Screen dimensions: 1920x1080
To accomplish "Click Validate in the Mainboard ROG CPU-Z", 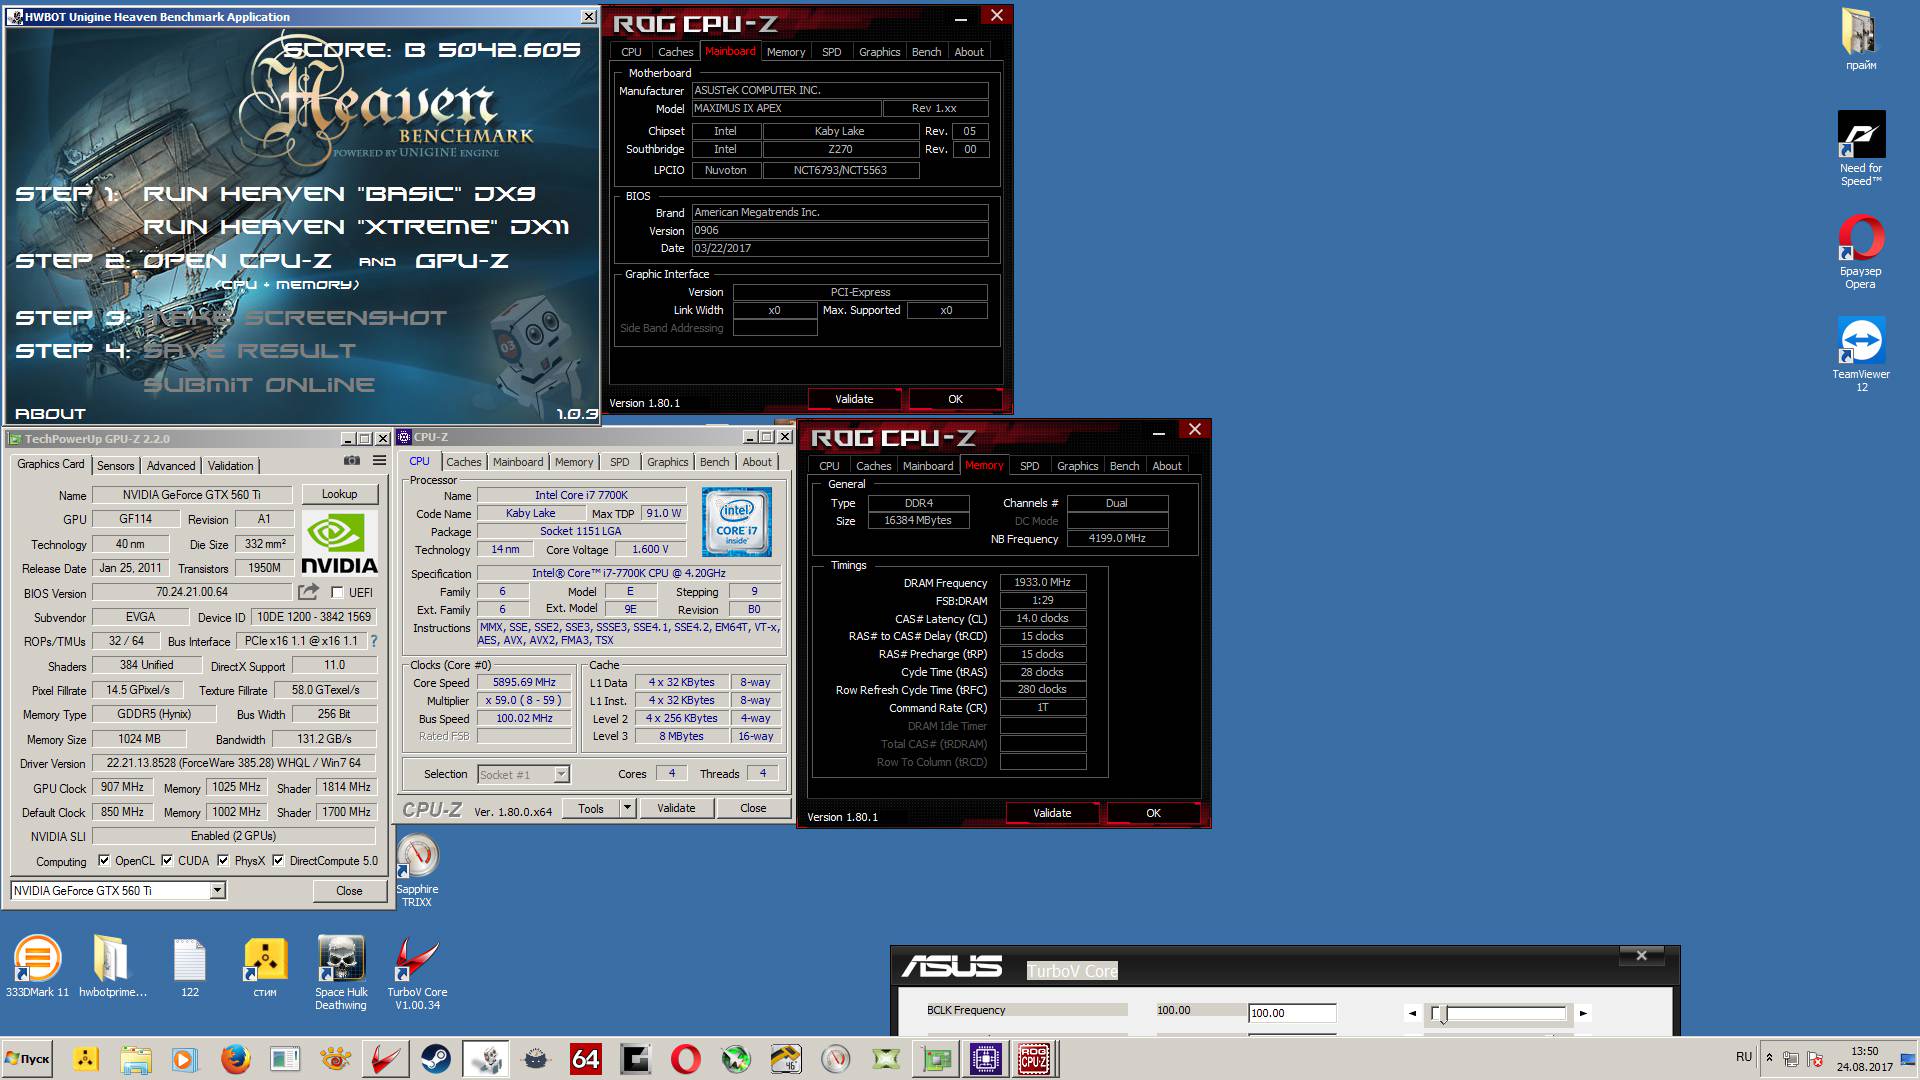I will 854,399.
